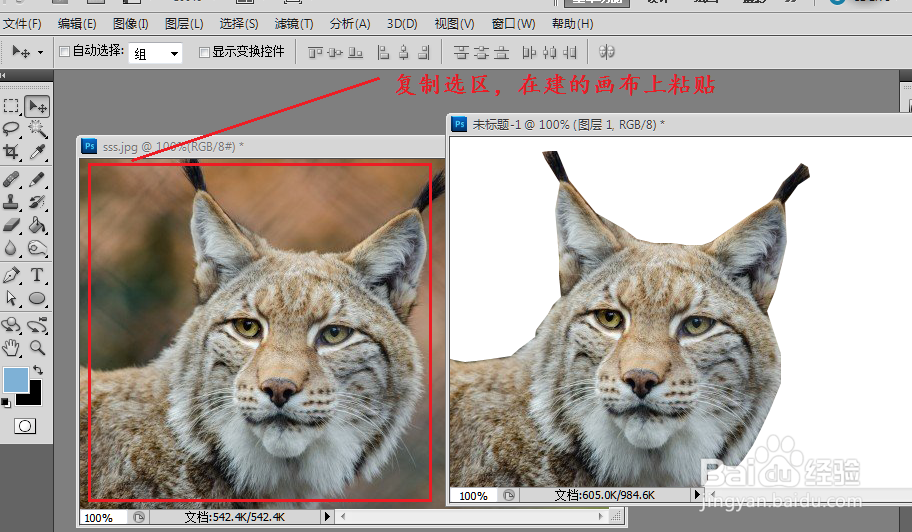912x532 pixels.
Task: Click sss.jpg horizontal scrollbar left arrow
Action: [x=343, y=516]
